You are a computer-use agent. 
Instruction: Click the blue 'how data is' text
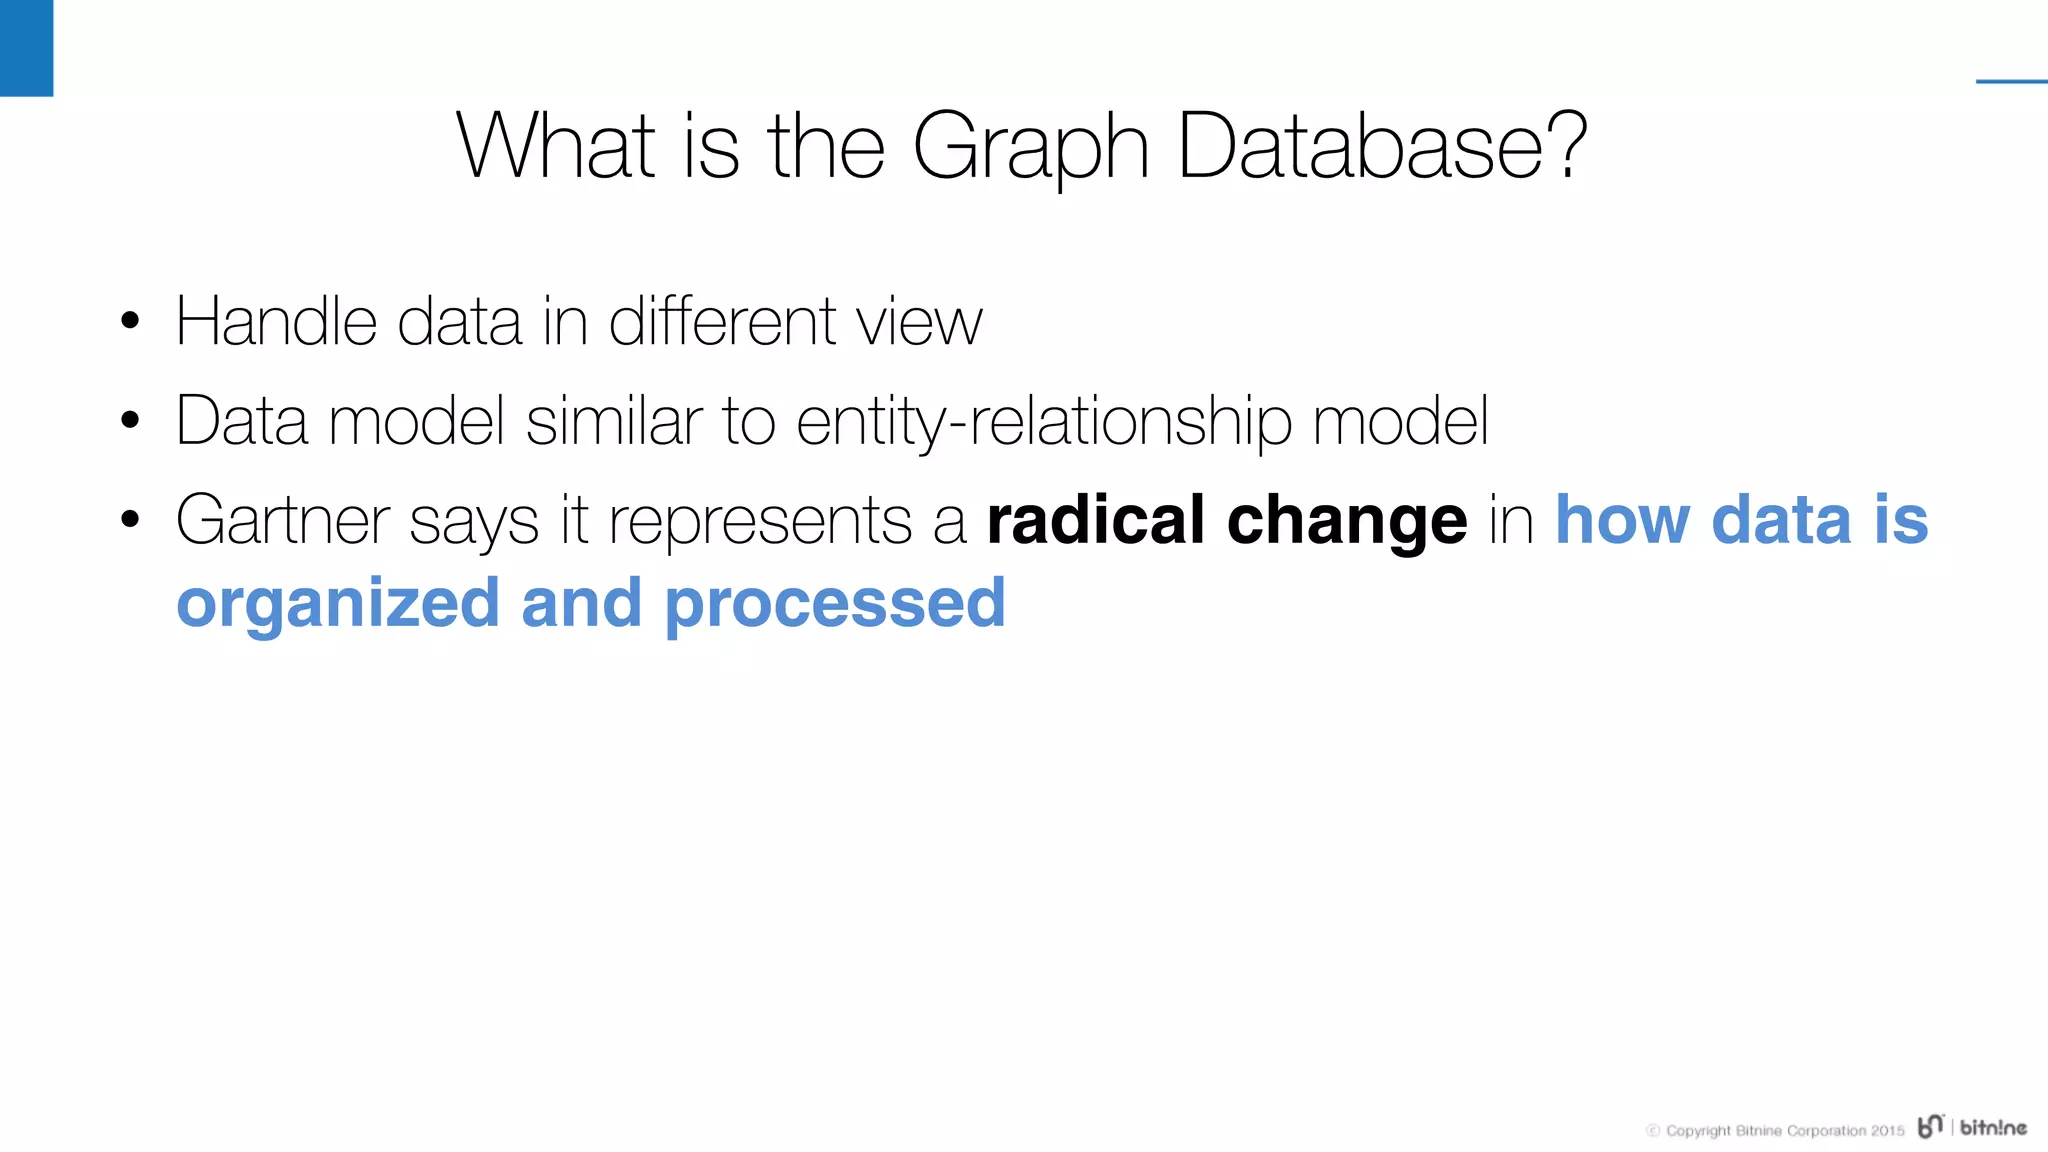point(1742,520)
